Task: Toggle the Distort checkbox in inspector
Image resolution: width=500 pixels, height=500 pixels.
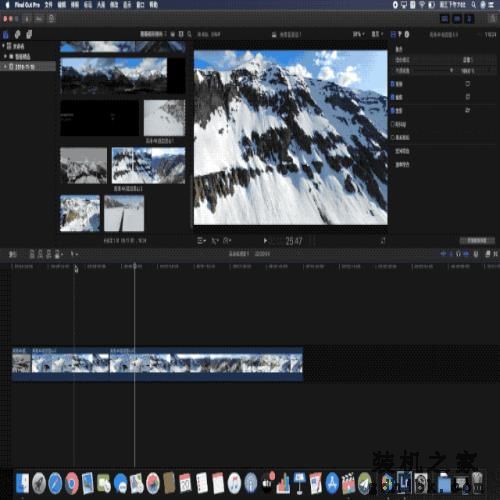Action: point(393,110)
